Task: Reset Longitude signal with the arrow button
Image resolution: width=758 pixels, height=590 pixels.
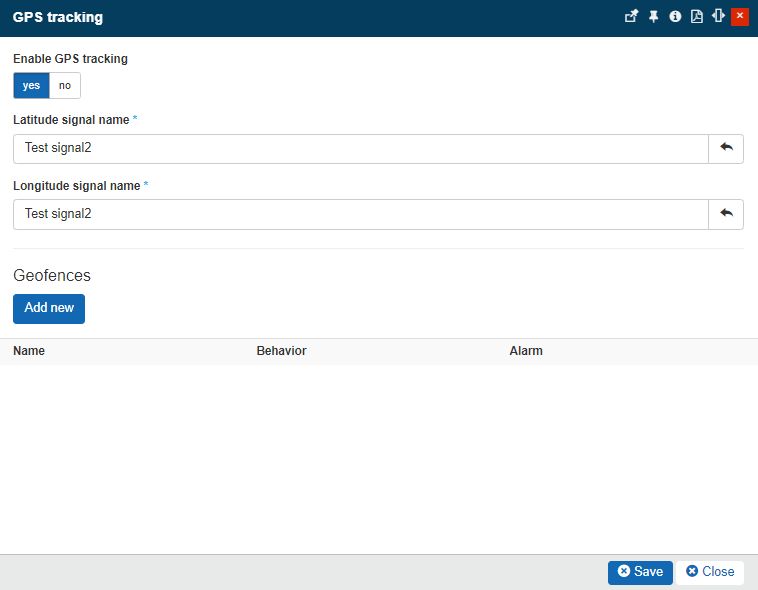Action: pyautogui.click(x=726, y=214)
